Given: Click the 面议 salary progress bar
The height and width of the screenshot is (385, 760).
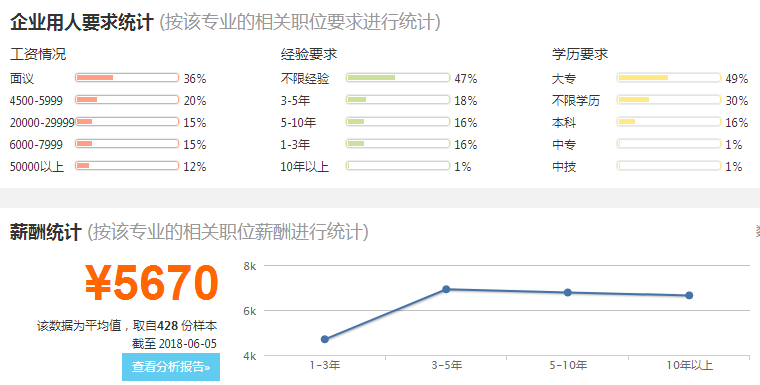Looking at the screenshot, I should point(127,78).
